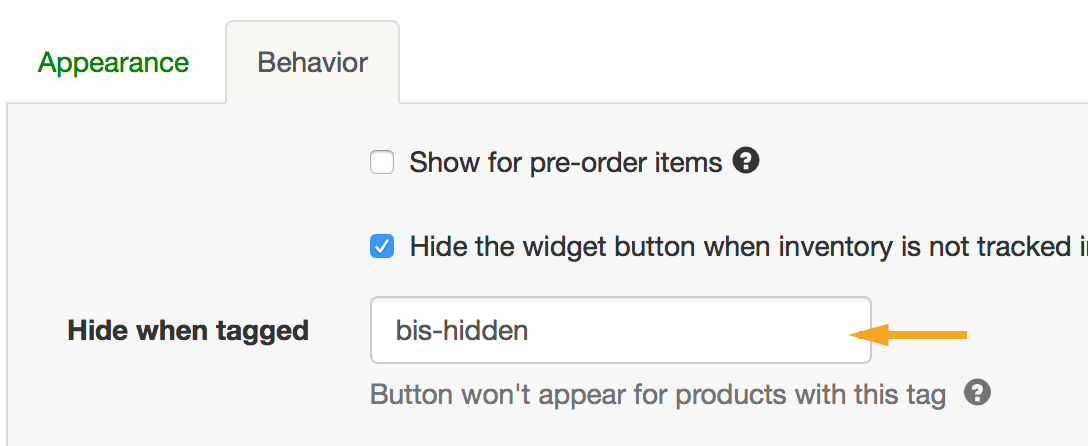Switch to the Appearance tab

coord(113,63)
